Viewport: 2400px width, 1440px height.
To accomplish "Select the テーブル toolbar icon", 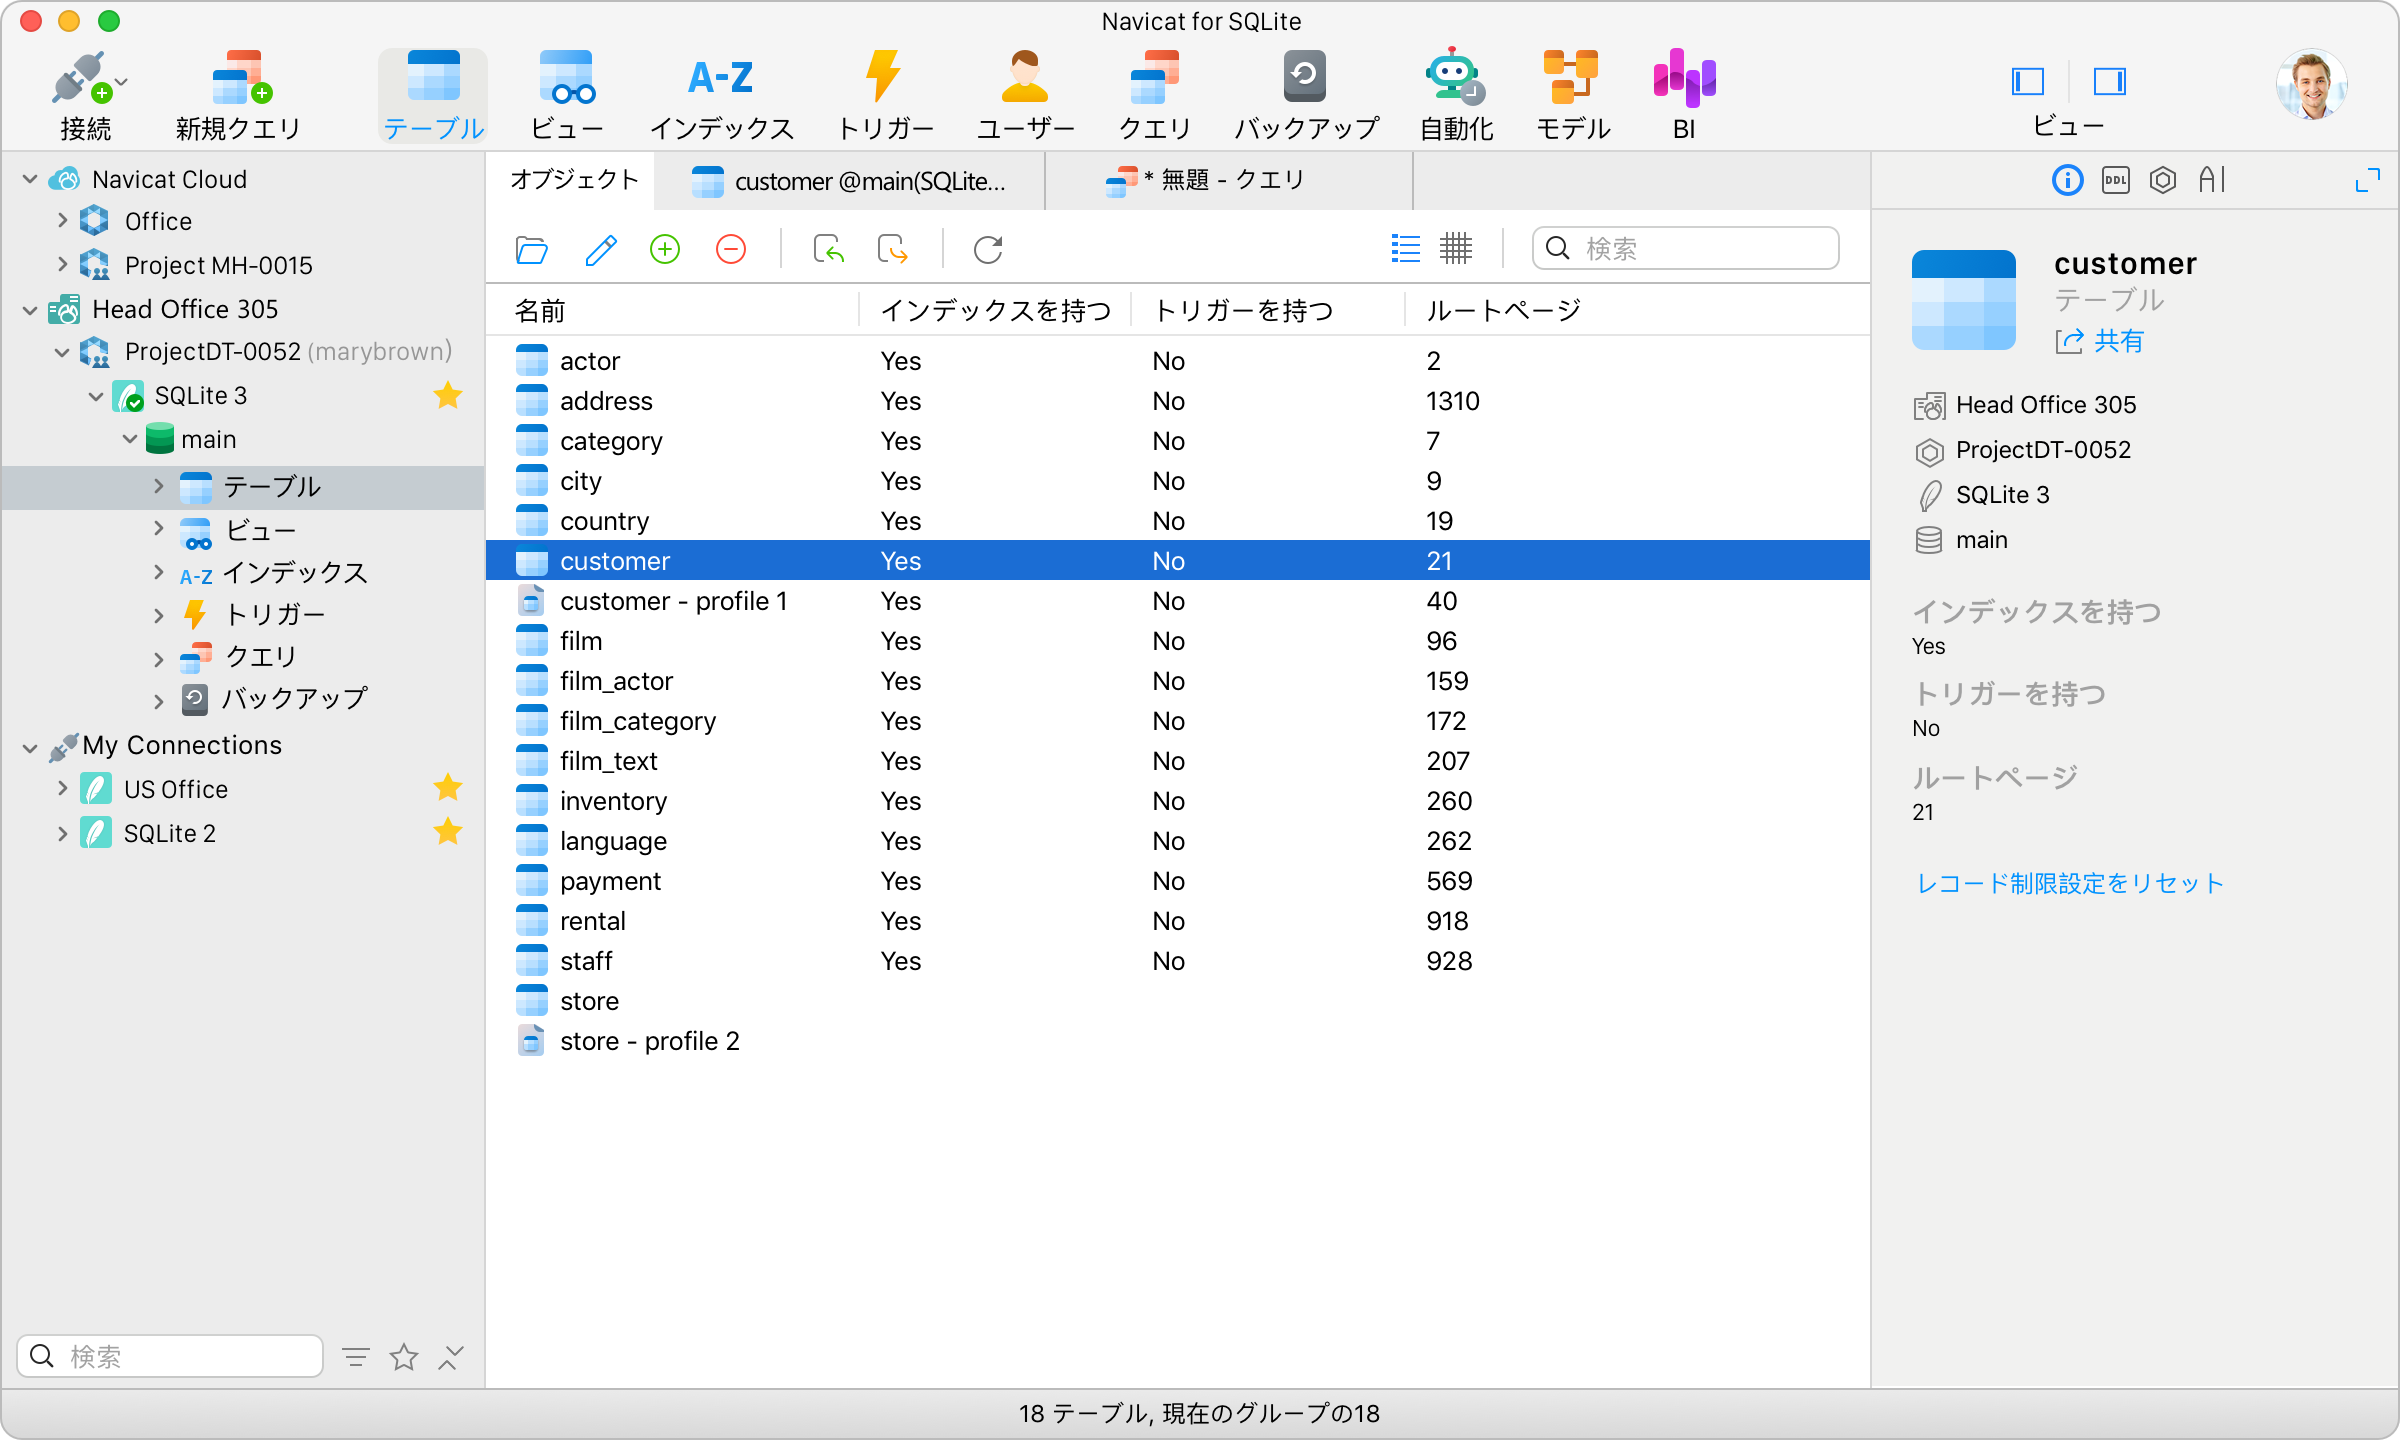I will [433, 95].
